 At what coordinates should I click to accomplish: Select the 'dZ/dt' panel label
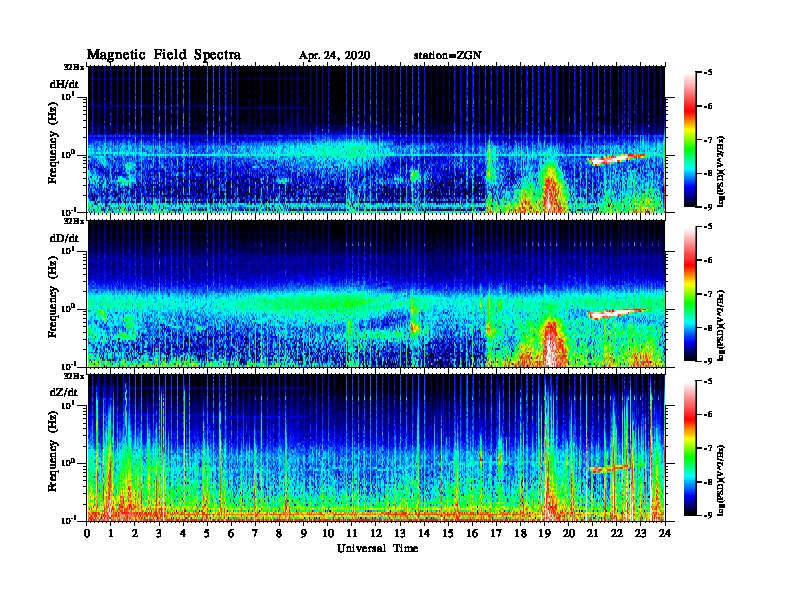coord(64,392)
